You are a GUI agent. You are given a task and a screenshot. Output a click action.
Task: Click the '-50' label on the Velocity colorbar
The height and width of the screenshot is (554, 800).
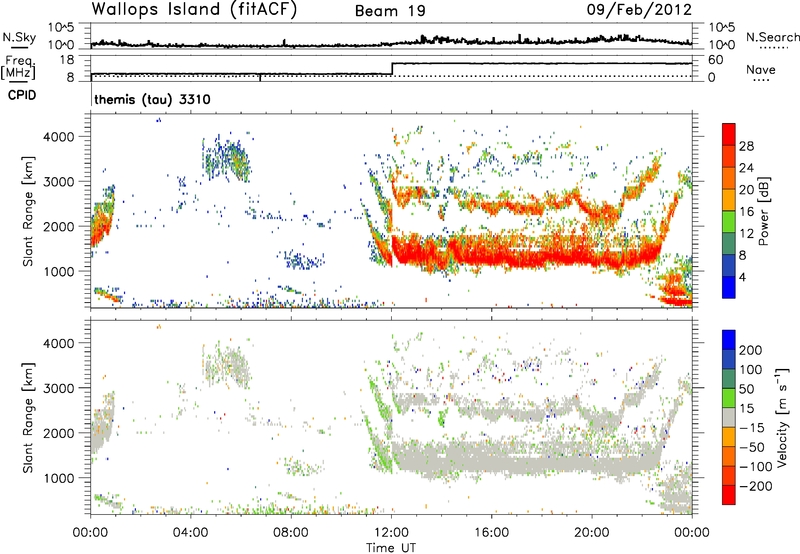coord(752,447)
